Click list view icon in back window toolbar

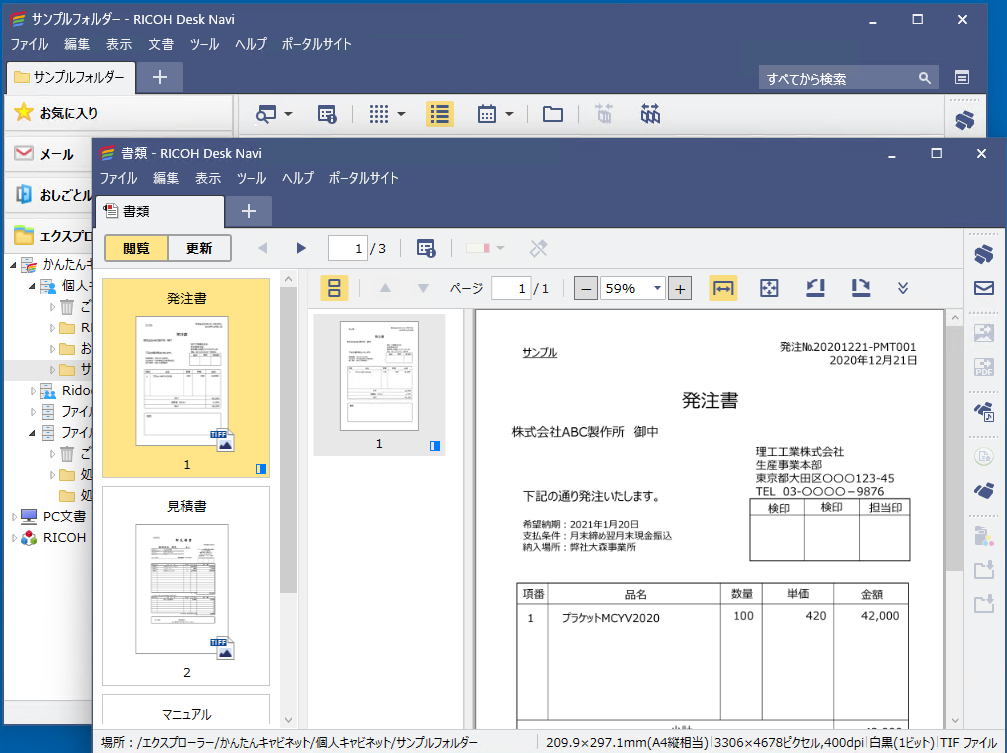[x=440, y=114]
